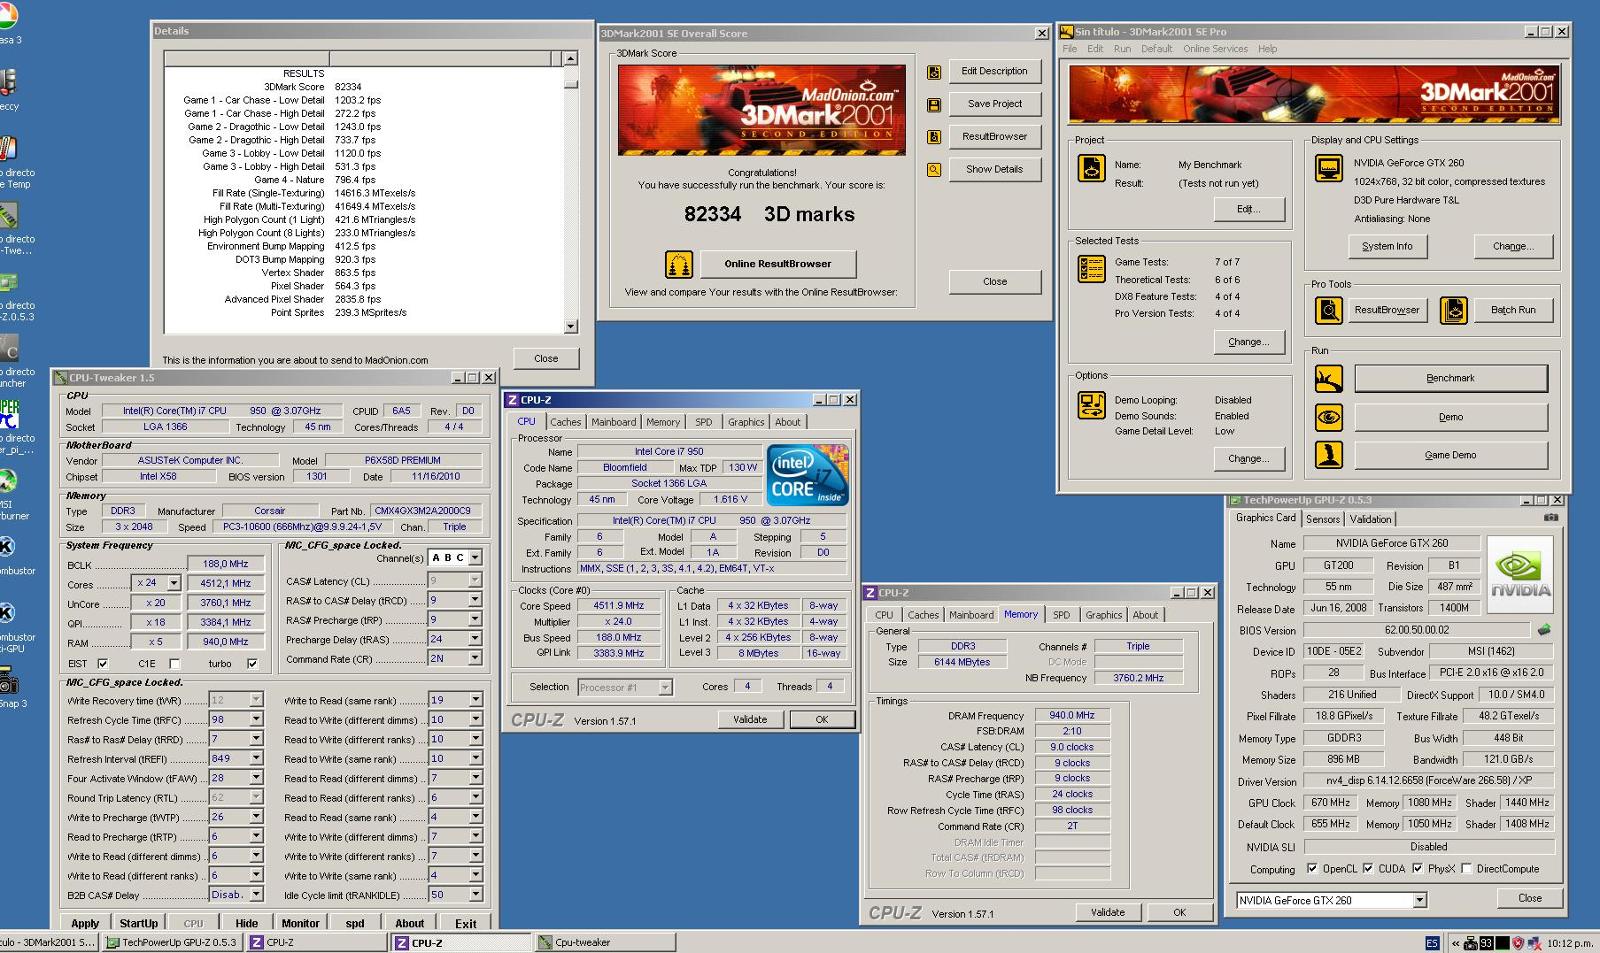1600x953 pixels.
Task: Click the Options icon in 3DMark Pro
Action: [1091, 405]
